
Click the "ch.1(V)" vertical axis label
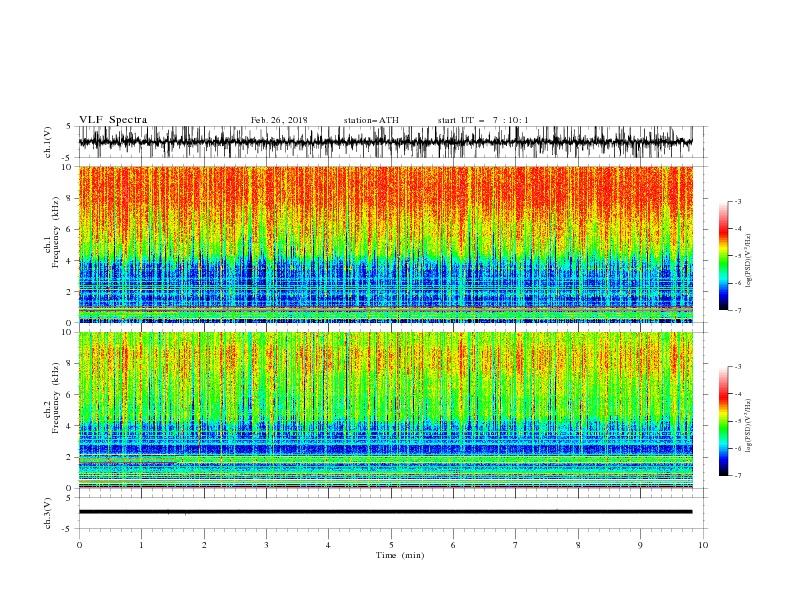[48, 142]
